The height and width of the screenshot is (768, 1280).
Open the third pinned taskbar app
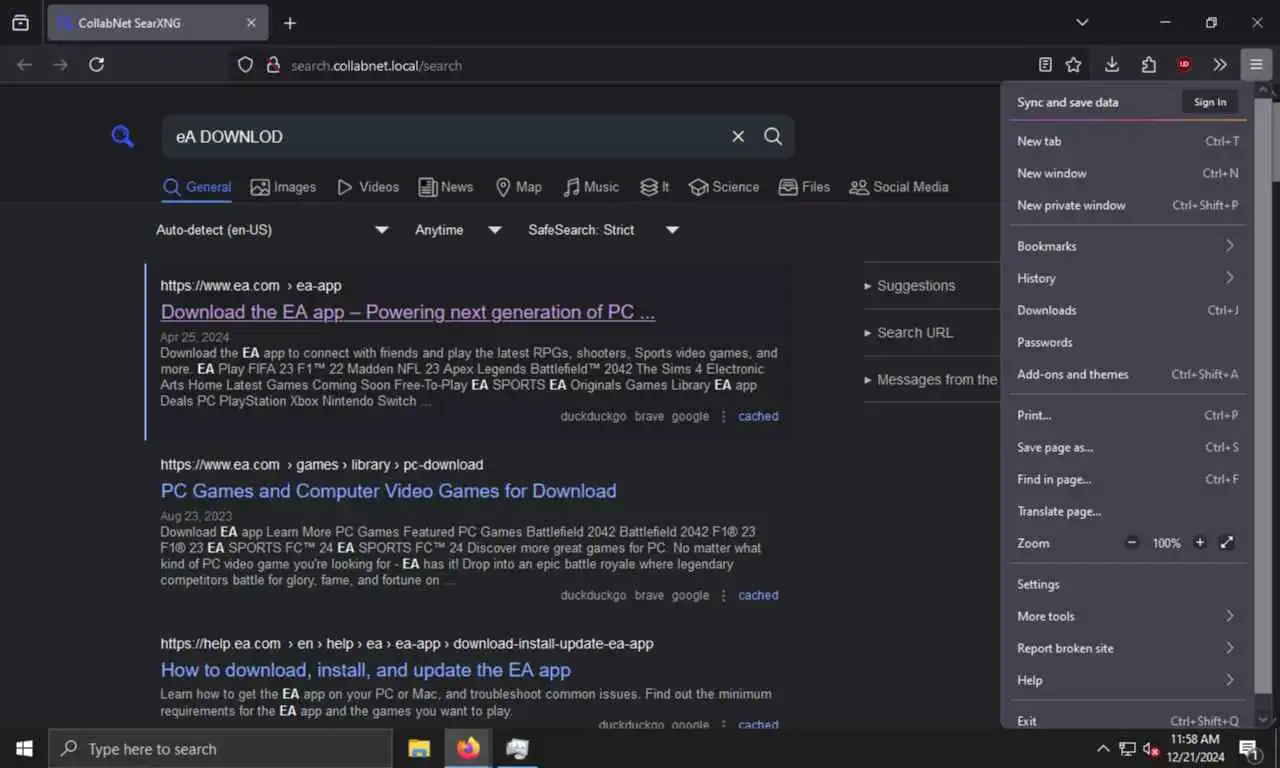point(517,748)
